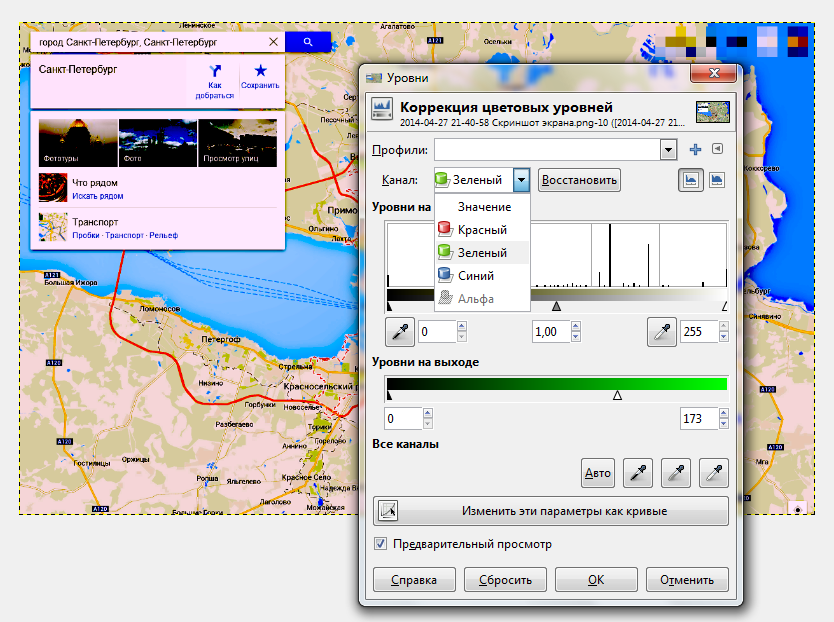Increase the gamma value 1,00
The image size is (834, 622).
[576, 326]
